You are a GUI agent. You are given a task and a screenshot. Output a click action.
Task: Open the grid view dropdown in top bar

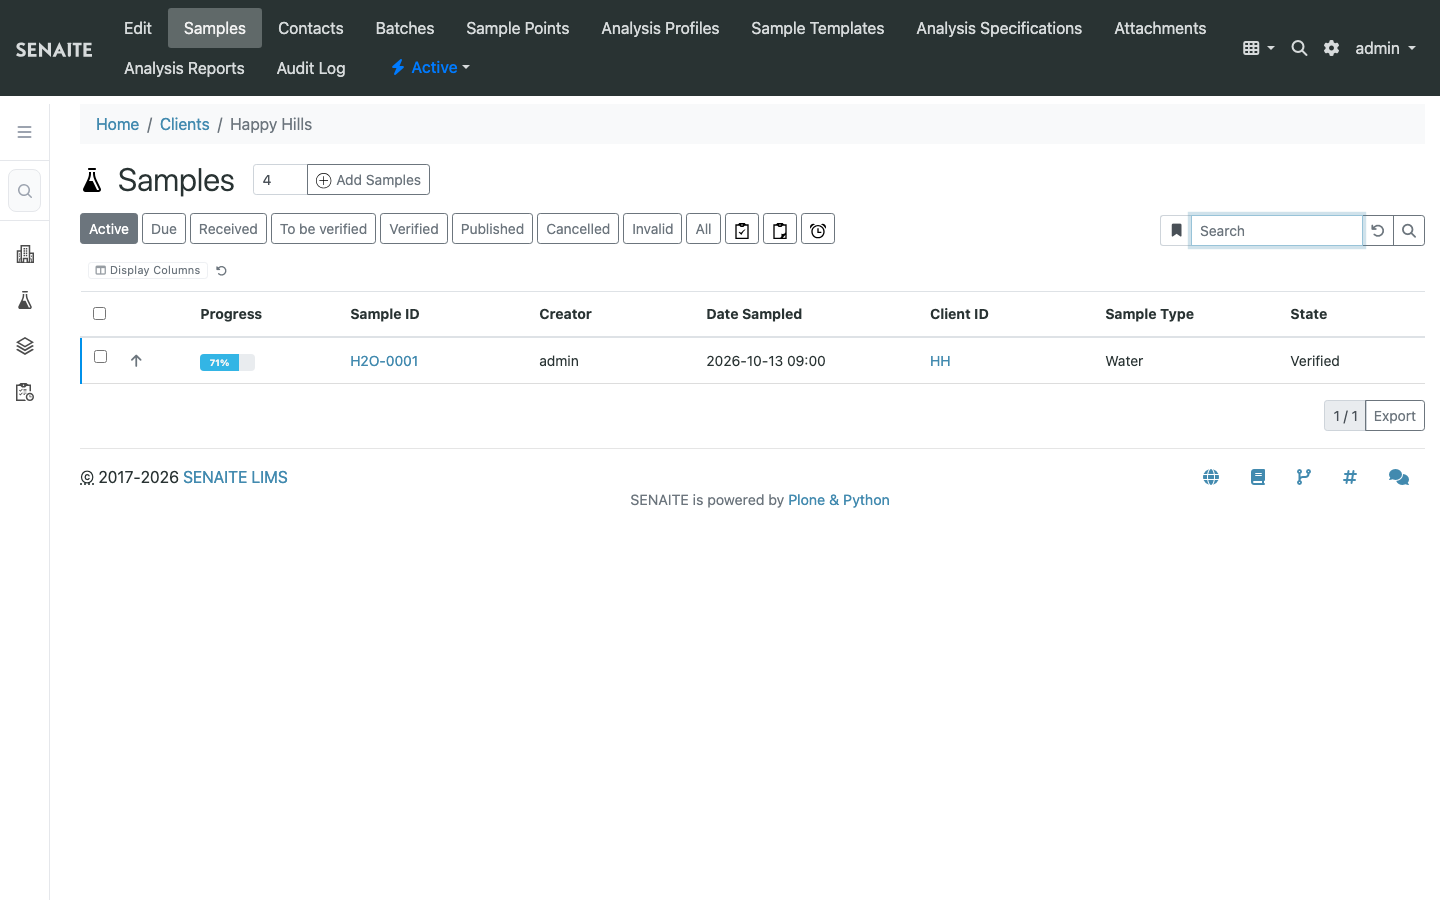[1258, 48]
